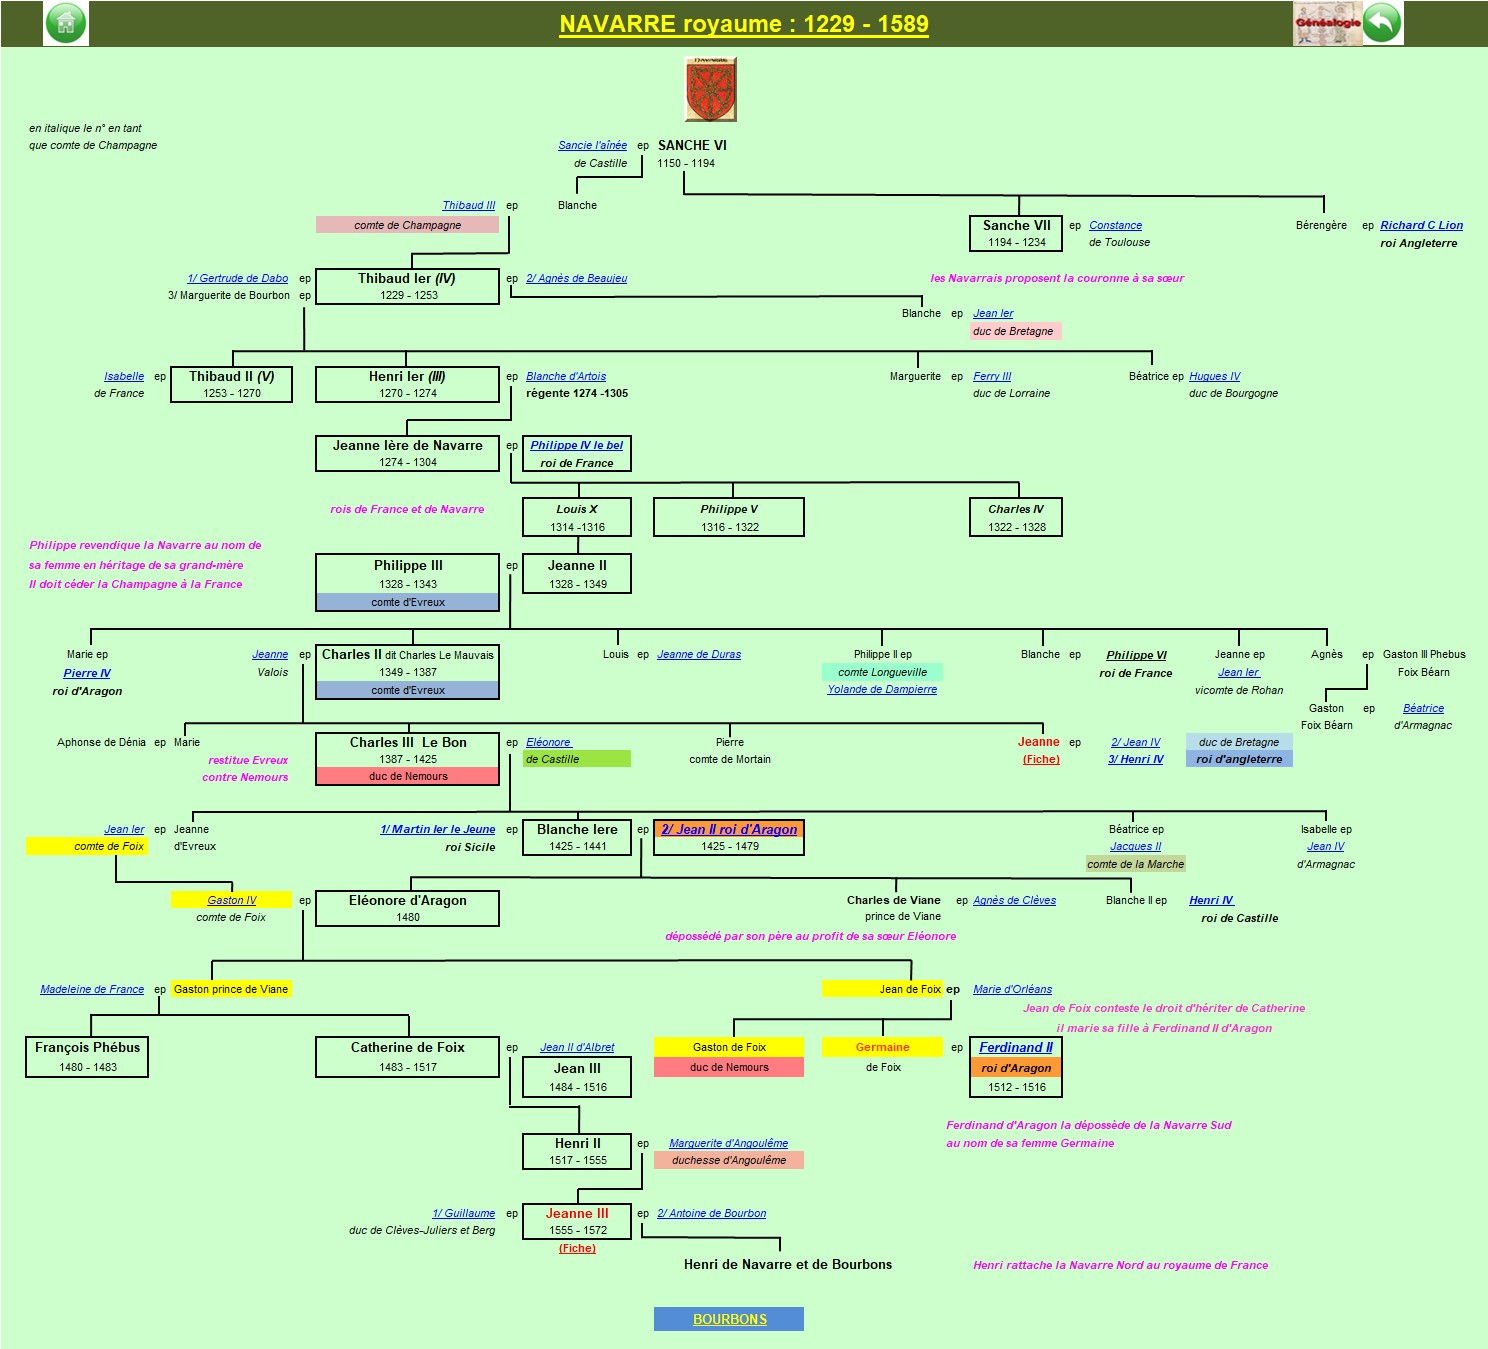
Task: Open Philippe VI roi de France link
Action: [x=1136, y=655]
